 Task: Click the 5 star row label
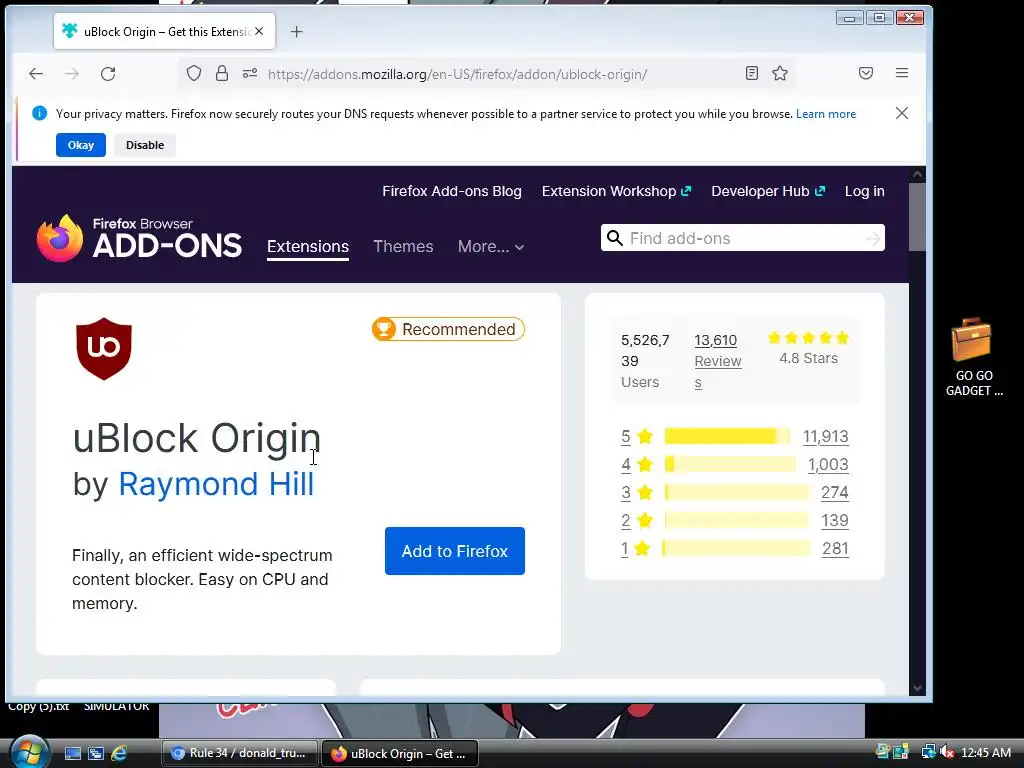[x=637, y=436]
